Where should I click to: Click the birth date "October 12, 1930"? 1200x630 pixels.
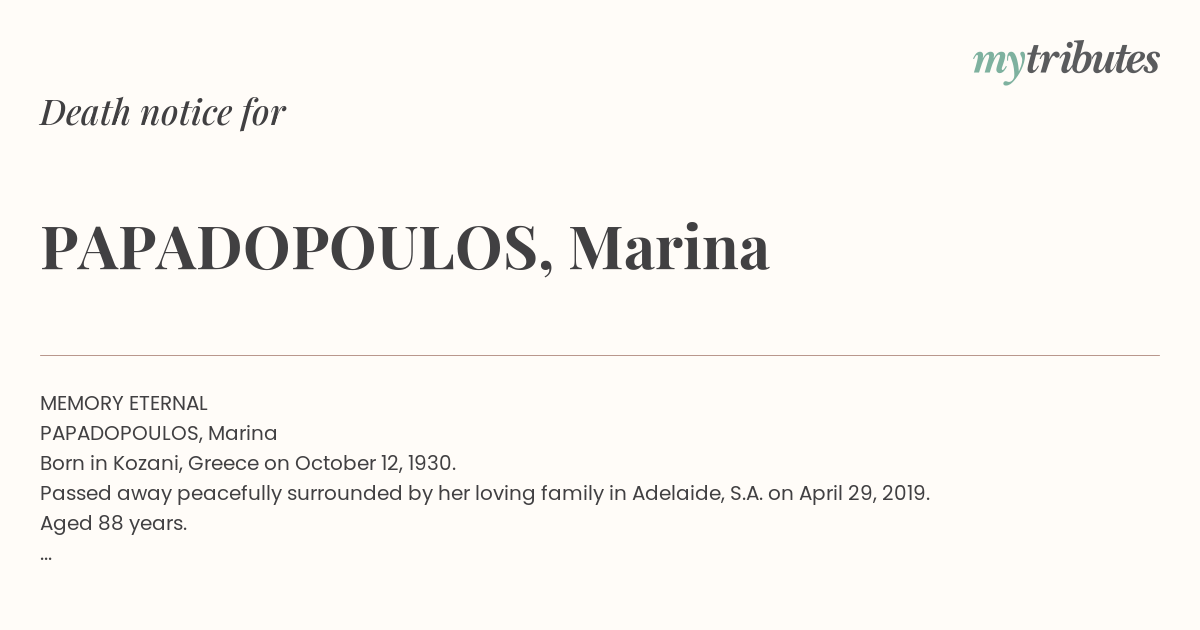pos(374,463)
